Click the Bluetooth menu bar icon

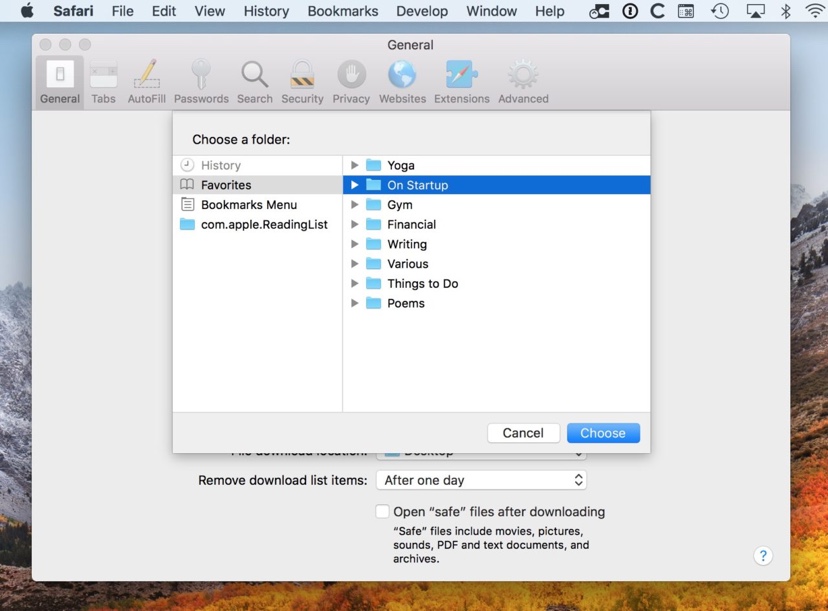786,11
